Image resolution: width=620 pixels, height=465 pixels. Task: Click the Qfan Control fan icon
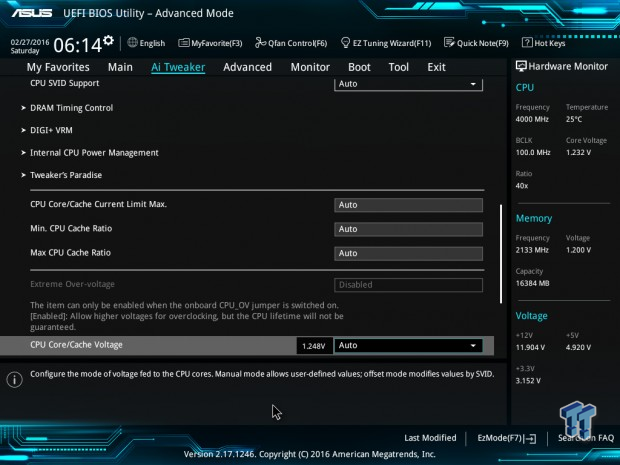coord(261,43)
